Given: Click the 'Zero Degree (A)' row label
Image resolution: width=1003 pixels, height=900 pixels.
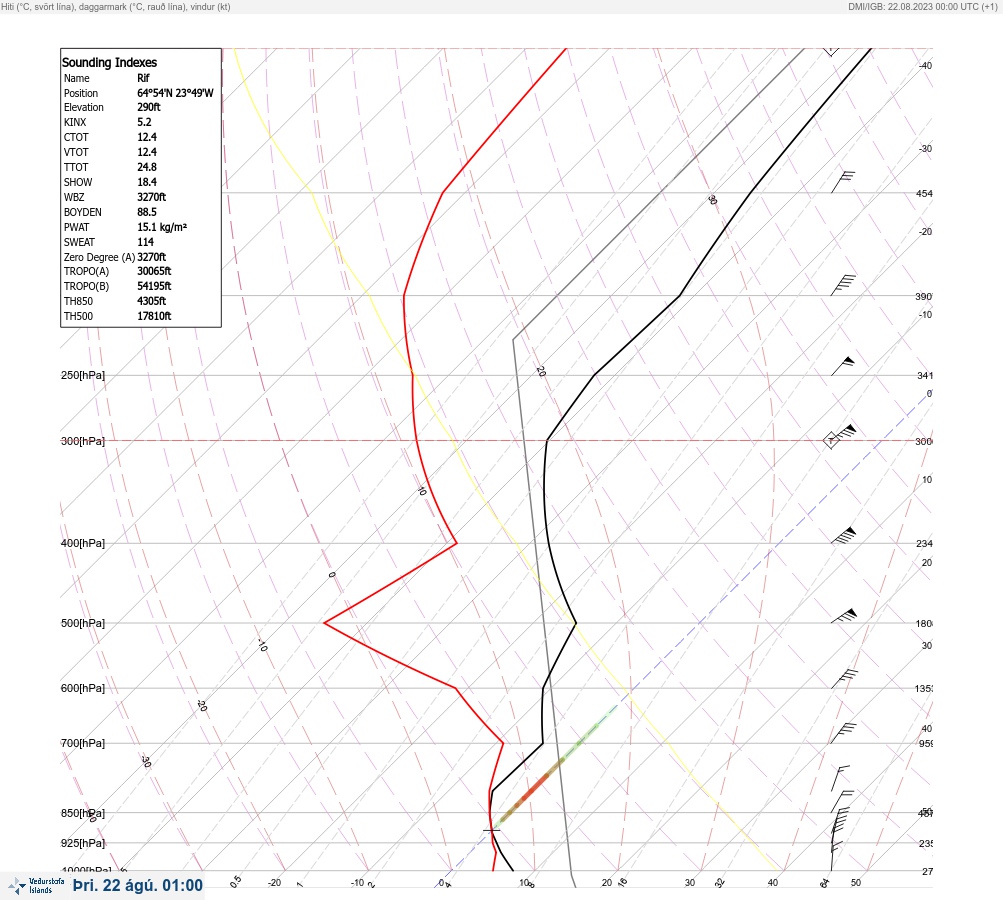Looking at the screenshot, I should pos(99,257).
